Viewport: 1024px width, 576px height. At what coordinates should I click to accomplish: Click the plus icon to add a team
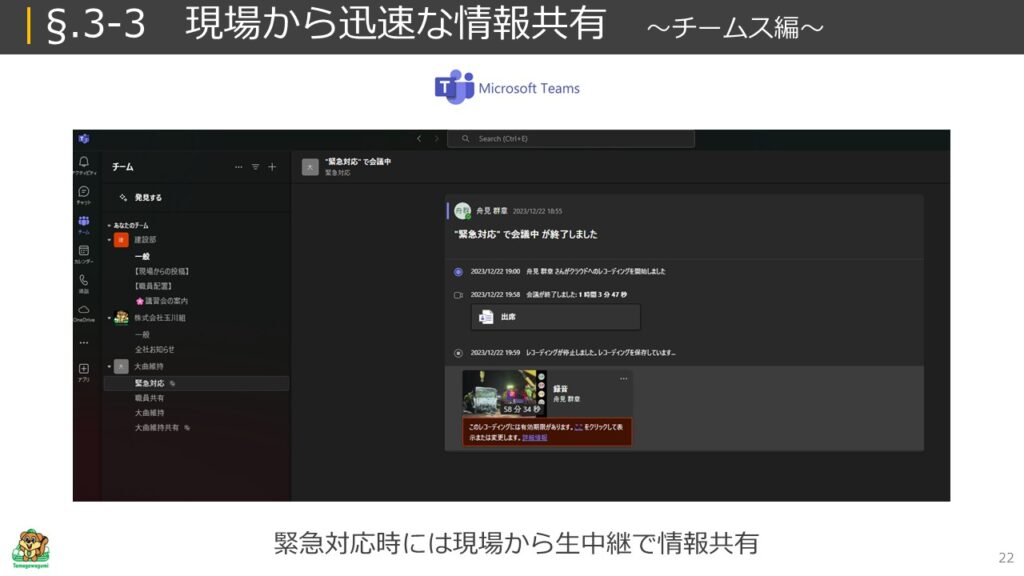(x=272, y=167)
